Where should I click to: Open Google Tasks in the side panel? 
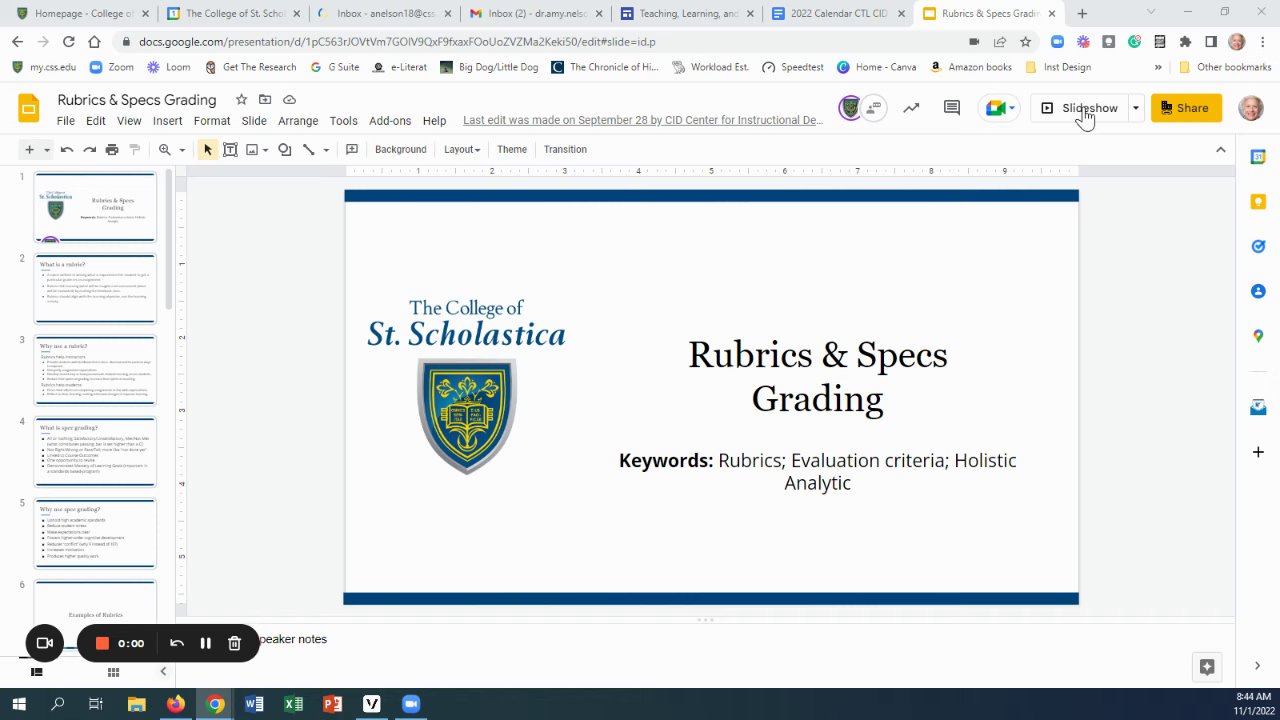click(x=1258, y=246)
